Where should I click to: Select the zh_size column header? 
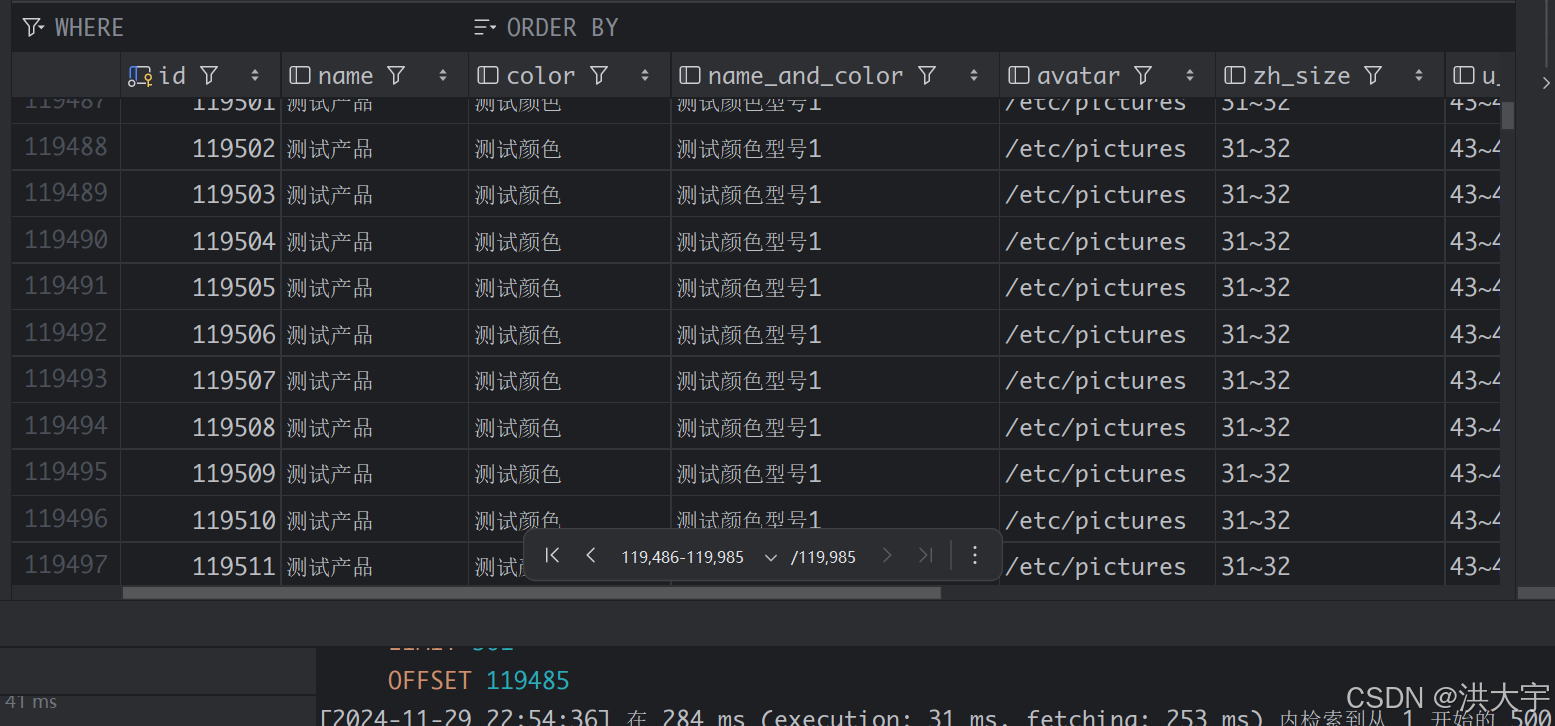point(1330,75)
